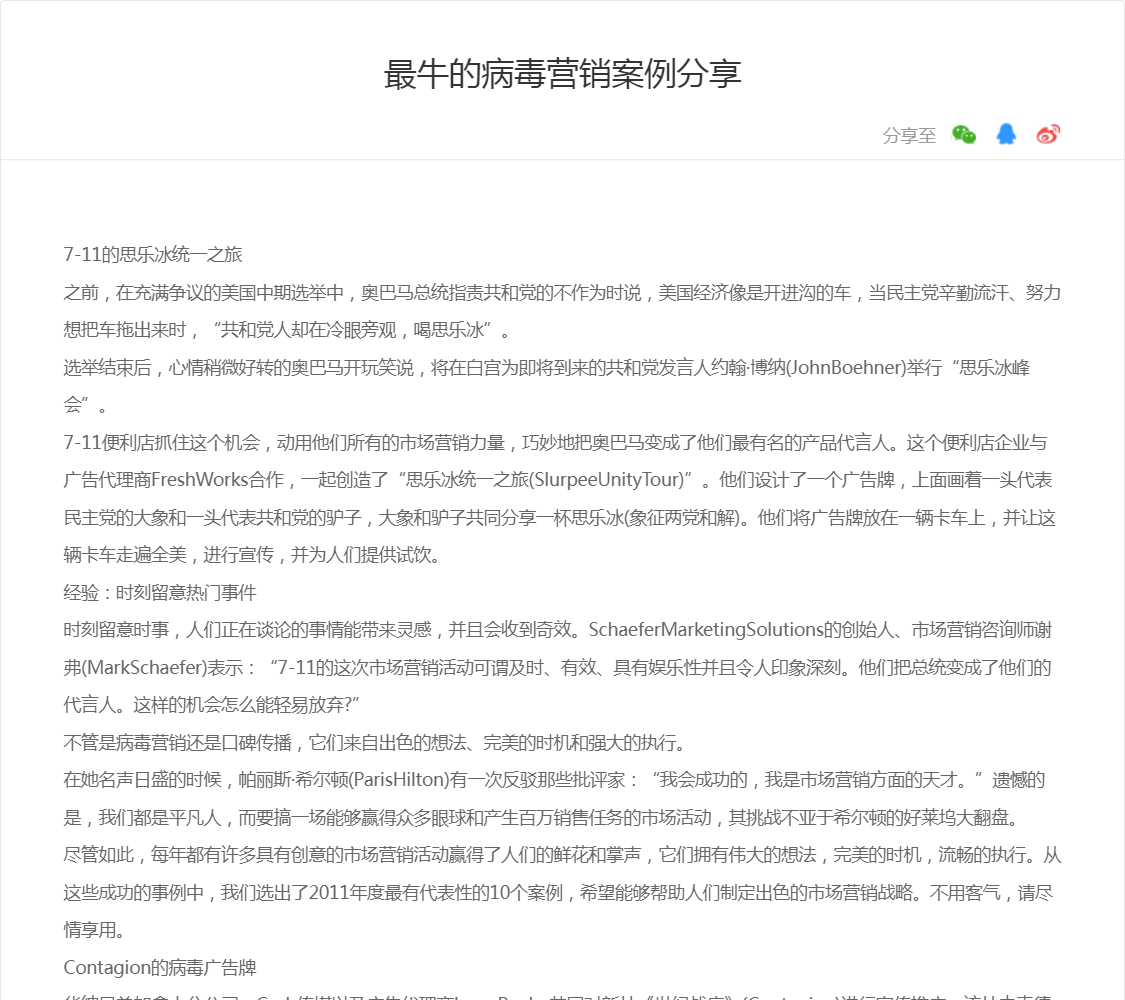
Task: Click the sentence starting 不管是病毒营销还是口碑传播
Action: (375, 742)
